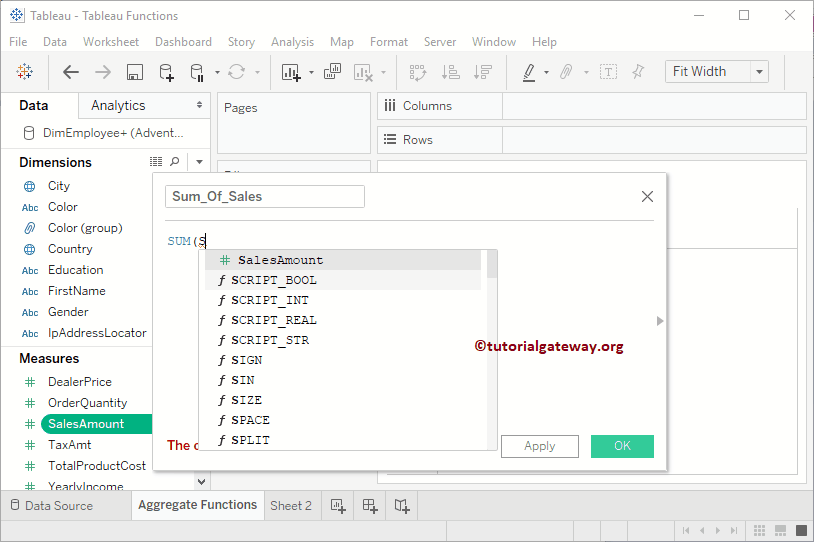Screen dimensions: 814x542
Task: Click the show filmstrip icon in status bar
Action: (x=780, y=531)
